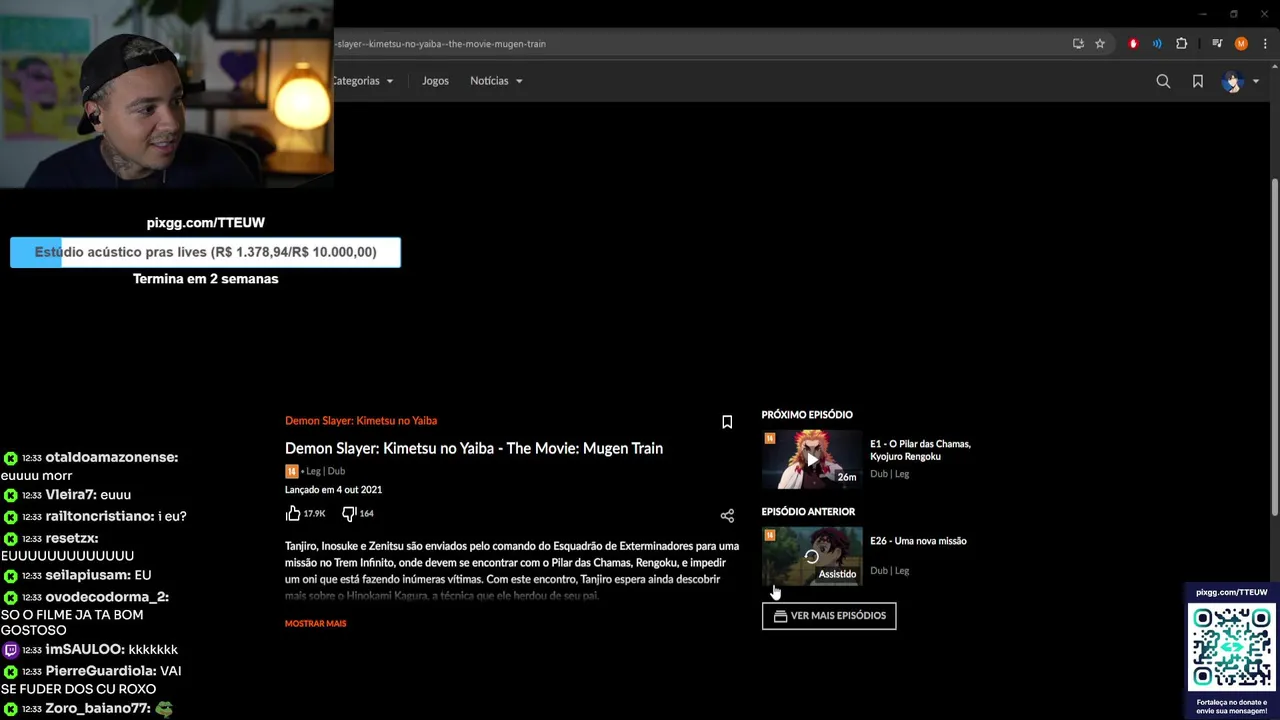Open the browser three-dot menu
This screenshot has height=720, width=1280.
(x=1265, y=44)
